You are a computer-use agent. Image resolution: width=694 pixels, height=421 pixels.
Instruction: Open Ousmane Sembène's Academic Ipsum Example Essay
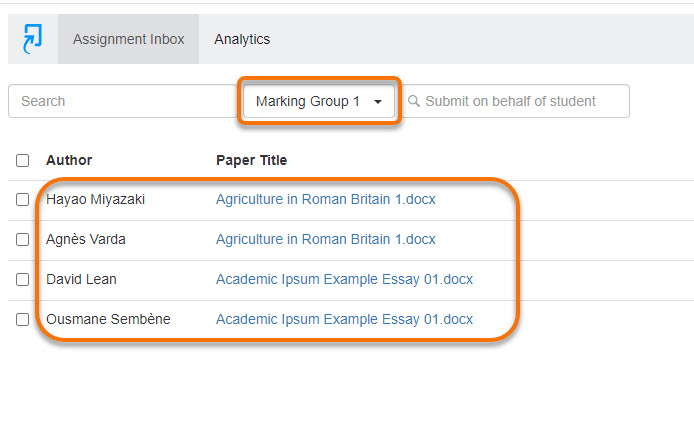click(x=344, y=319)
